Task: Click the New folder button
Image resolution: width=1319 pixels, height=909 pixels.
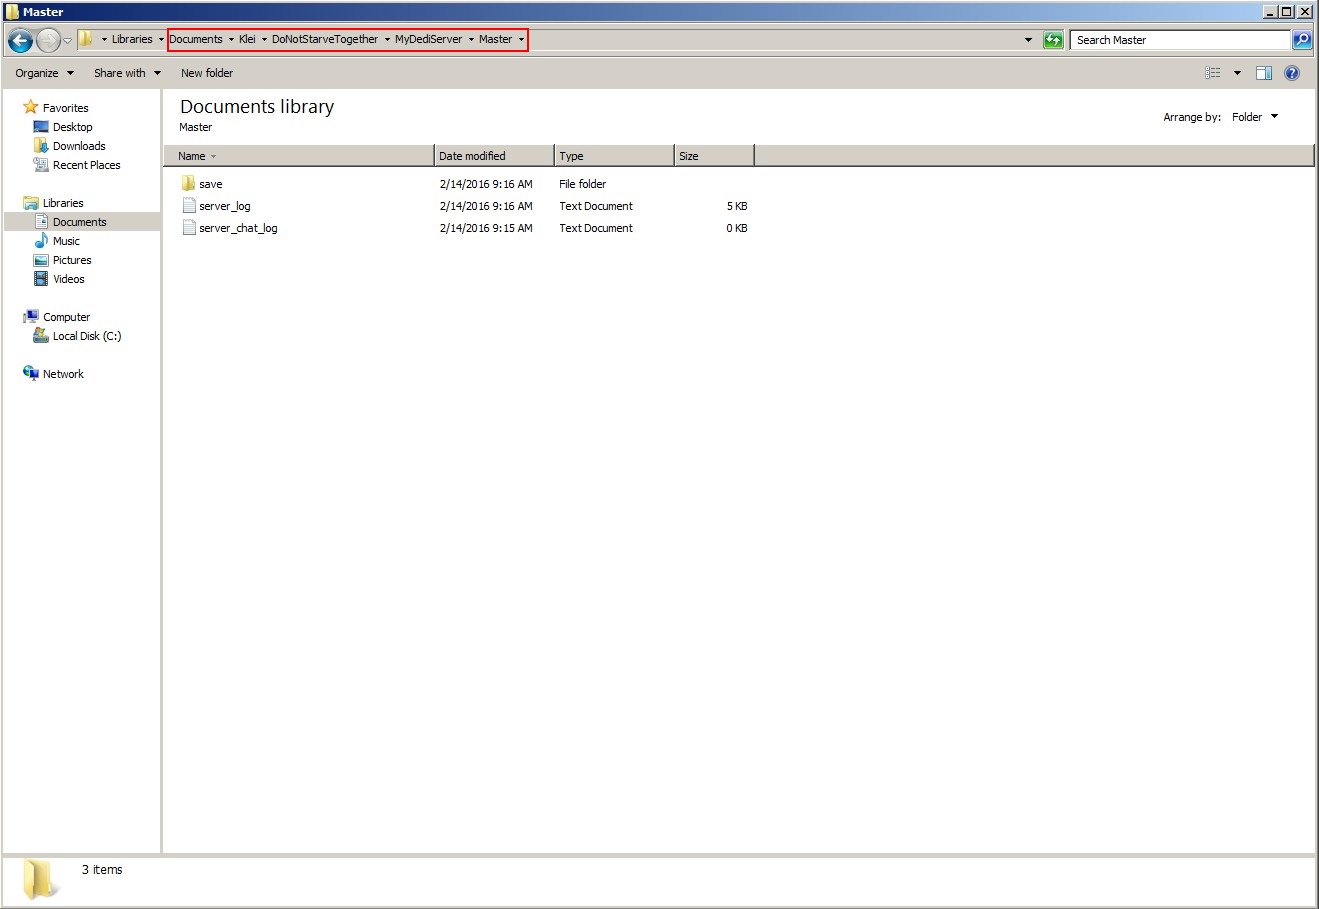Action: point(207,73)
